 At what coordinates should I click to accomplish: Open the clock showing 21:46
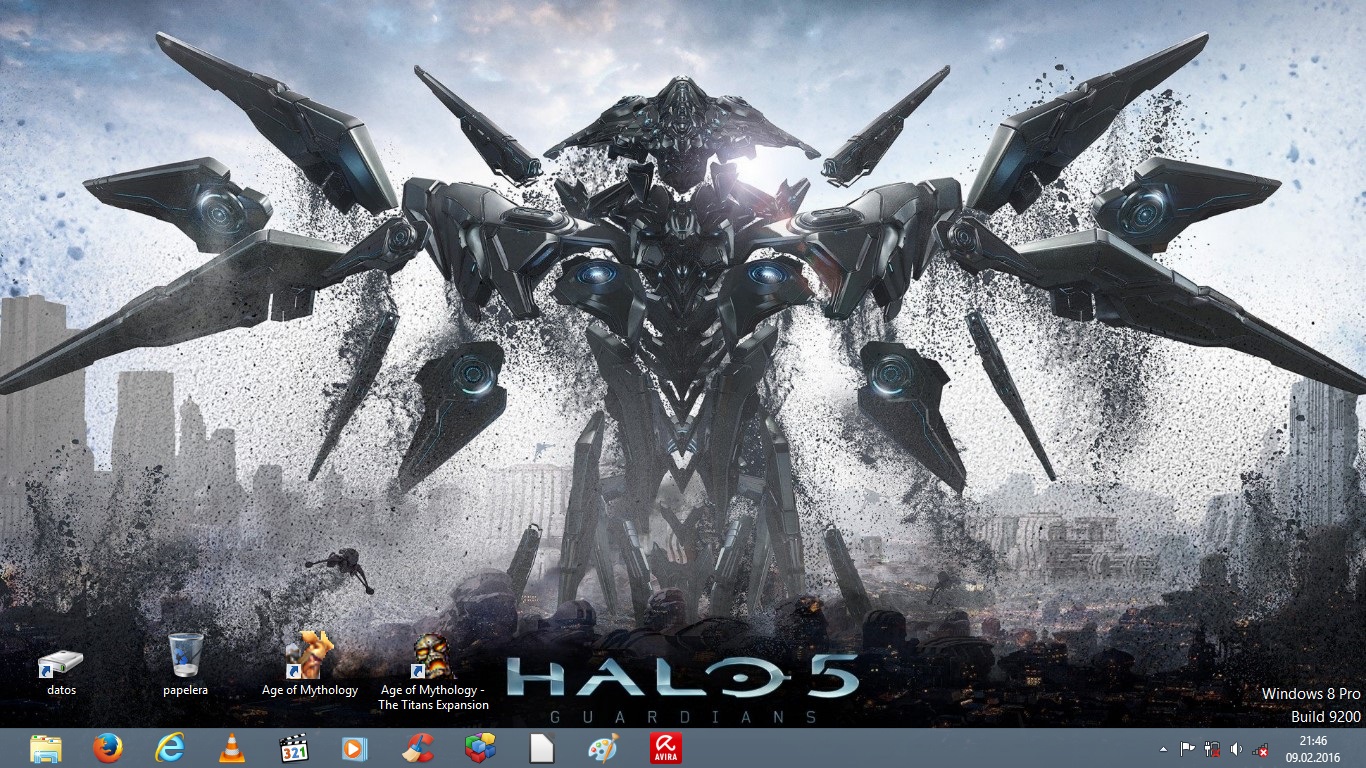[1313, 748]
